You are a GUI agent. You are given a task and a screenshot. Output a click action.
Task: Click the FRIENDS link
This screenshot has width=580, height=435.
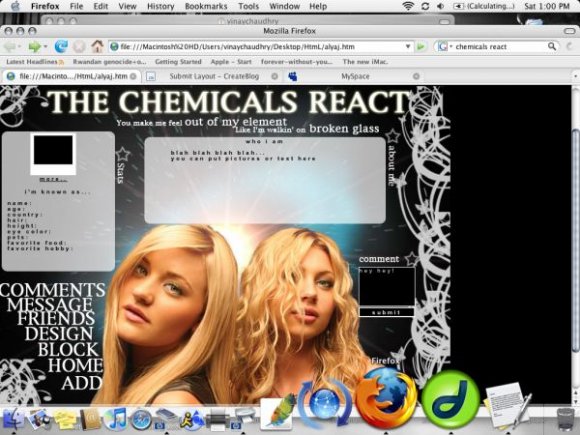[56, 319]
